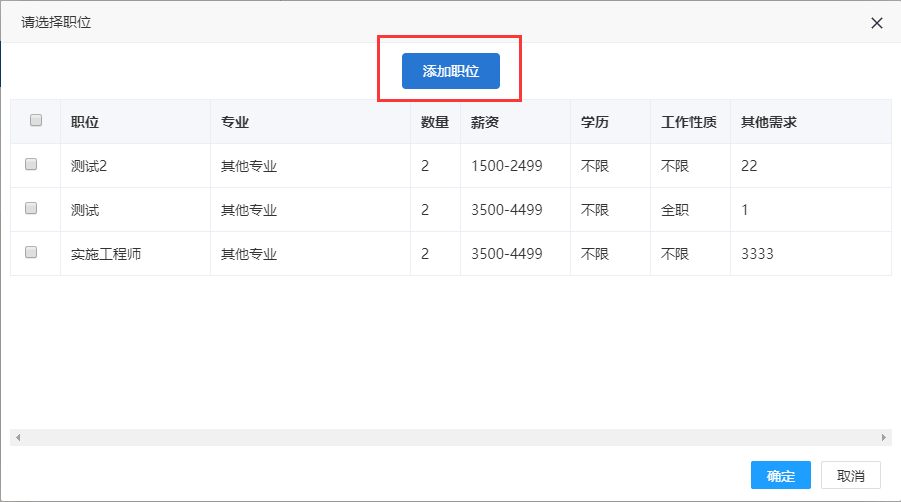
Task: Click the right arrow of the horizontal scrollbar
Action: click(883, 438)
